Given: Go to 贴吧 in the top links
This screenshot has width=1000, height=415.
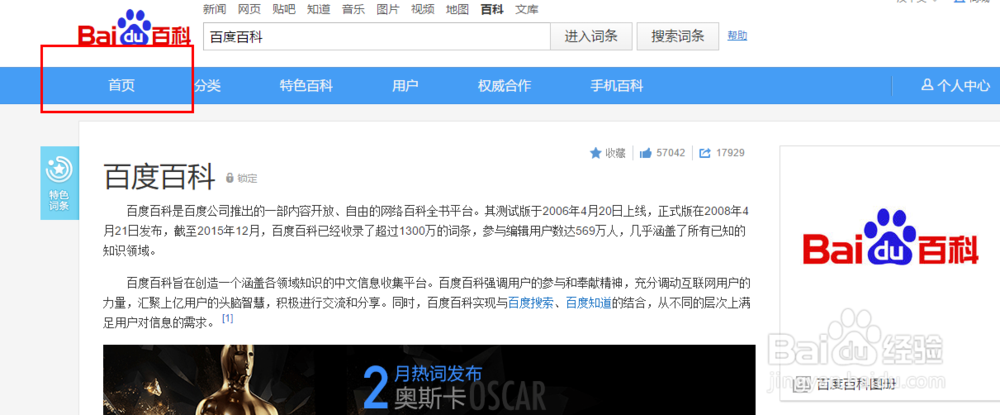Looking at the screenshot, I should [x=283, y=9].
